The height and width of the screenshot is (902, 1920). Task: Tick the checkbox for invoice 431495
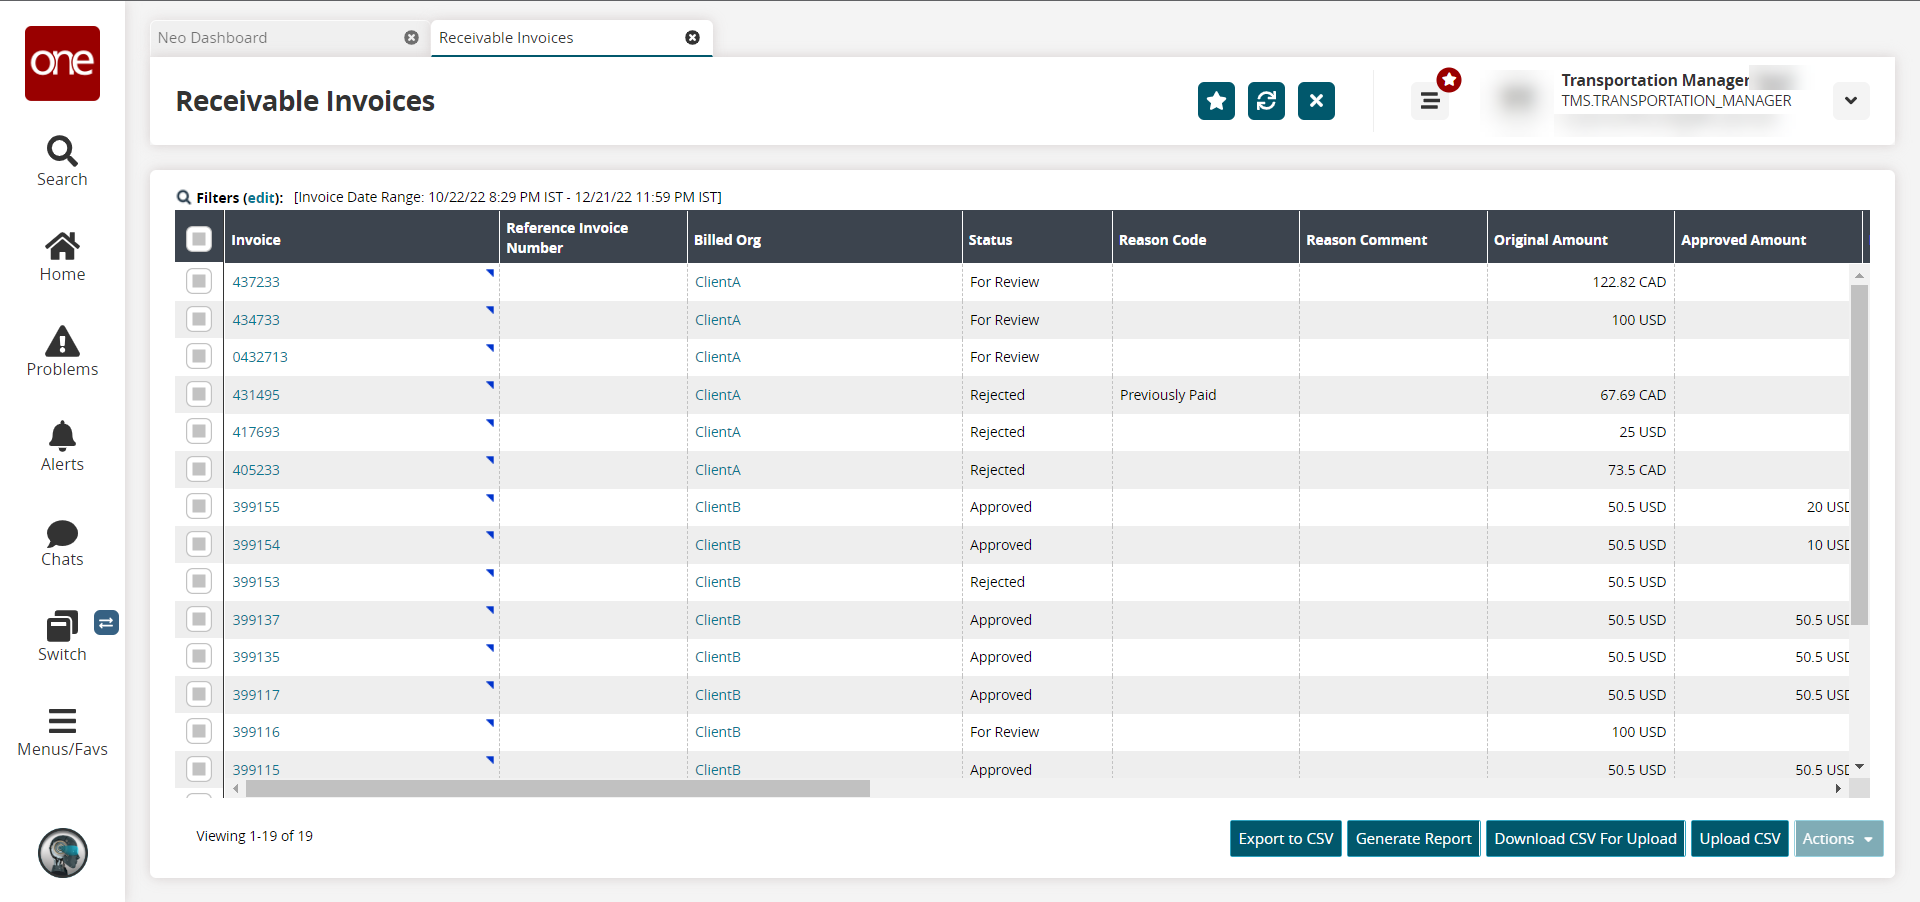coord(199,394)
